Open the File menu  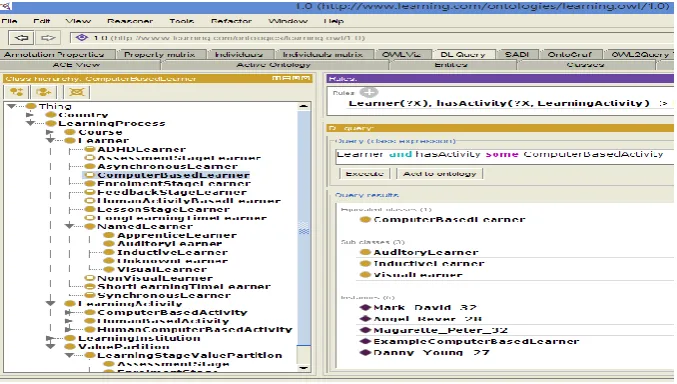click(x=9, y=21)
